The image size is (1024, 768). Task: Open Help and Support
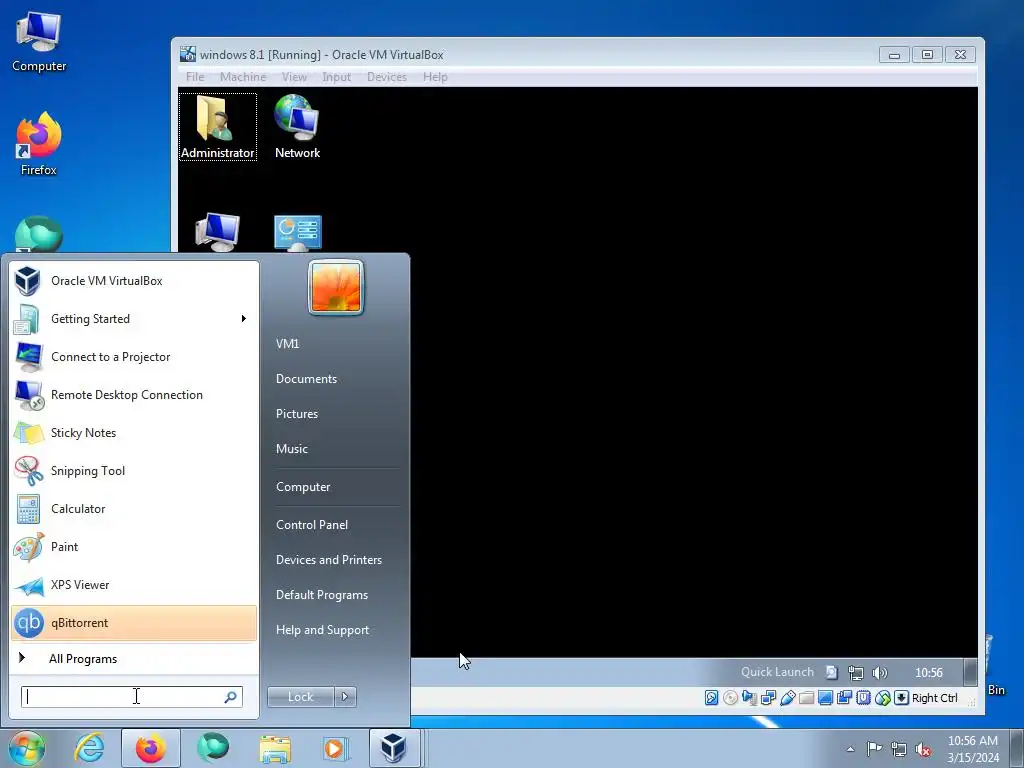tap(323, 630)
